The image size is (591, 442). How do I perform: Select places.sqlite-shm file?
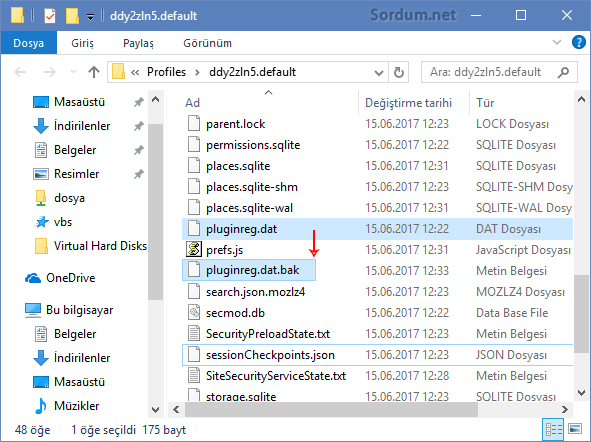click(x=252, y=187)
